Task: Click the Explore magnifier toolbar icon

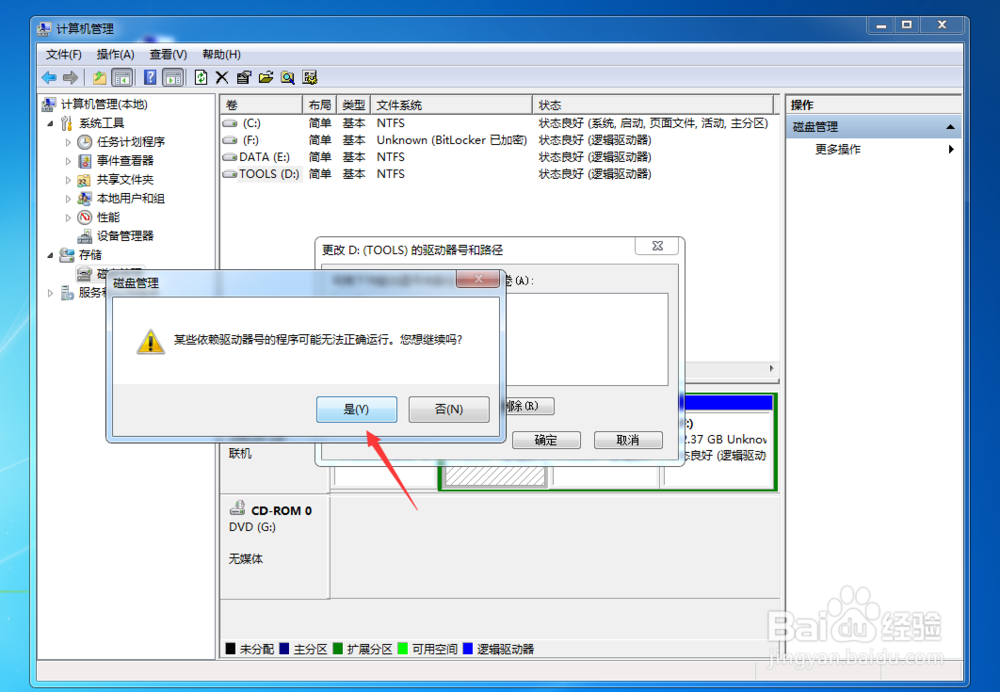Action: click(x=288, y=78)
